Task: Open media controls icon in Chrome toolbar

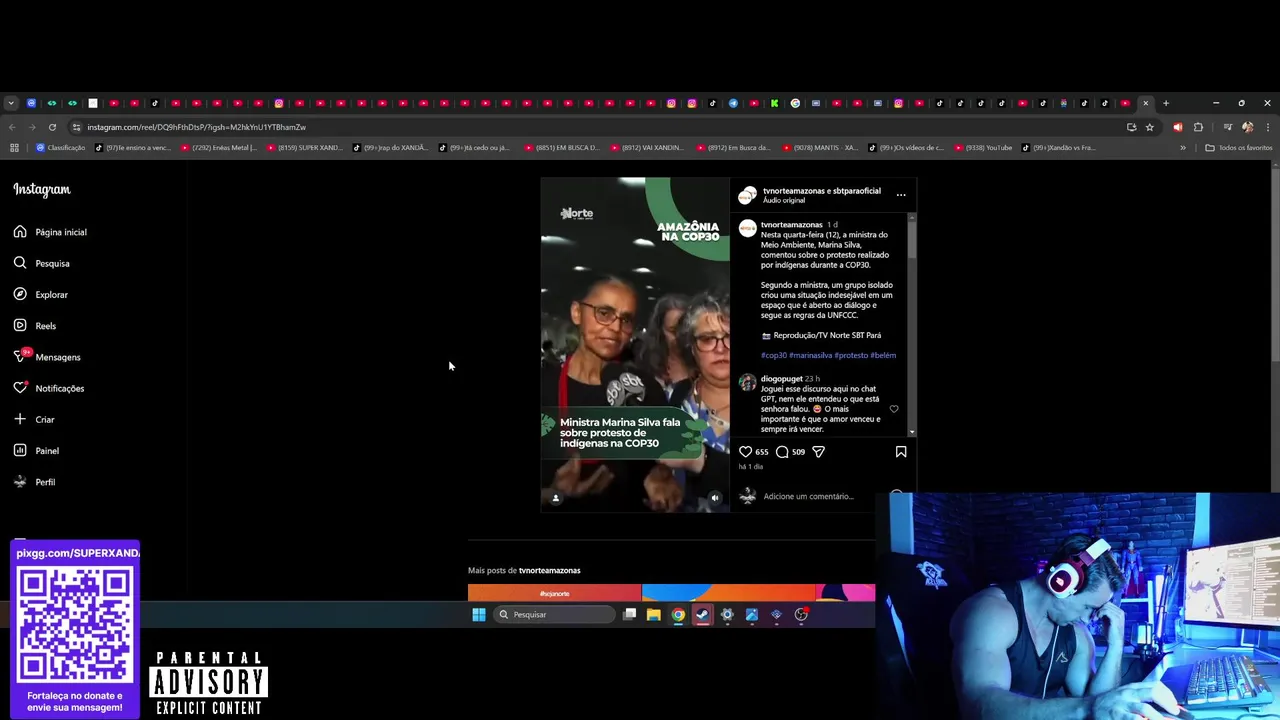Action: (1227, 127)
